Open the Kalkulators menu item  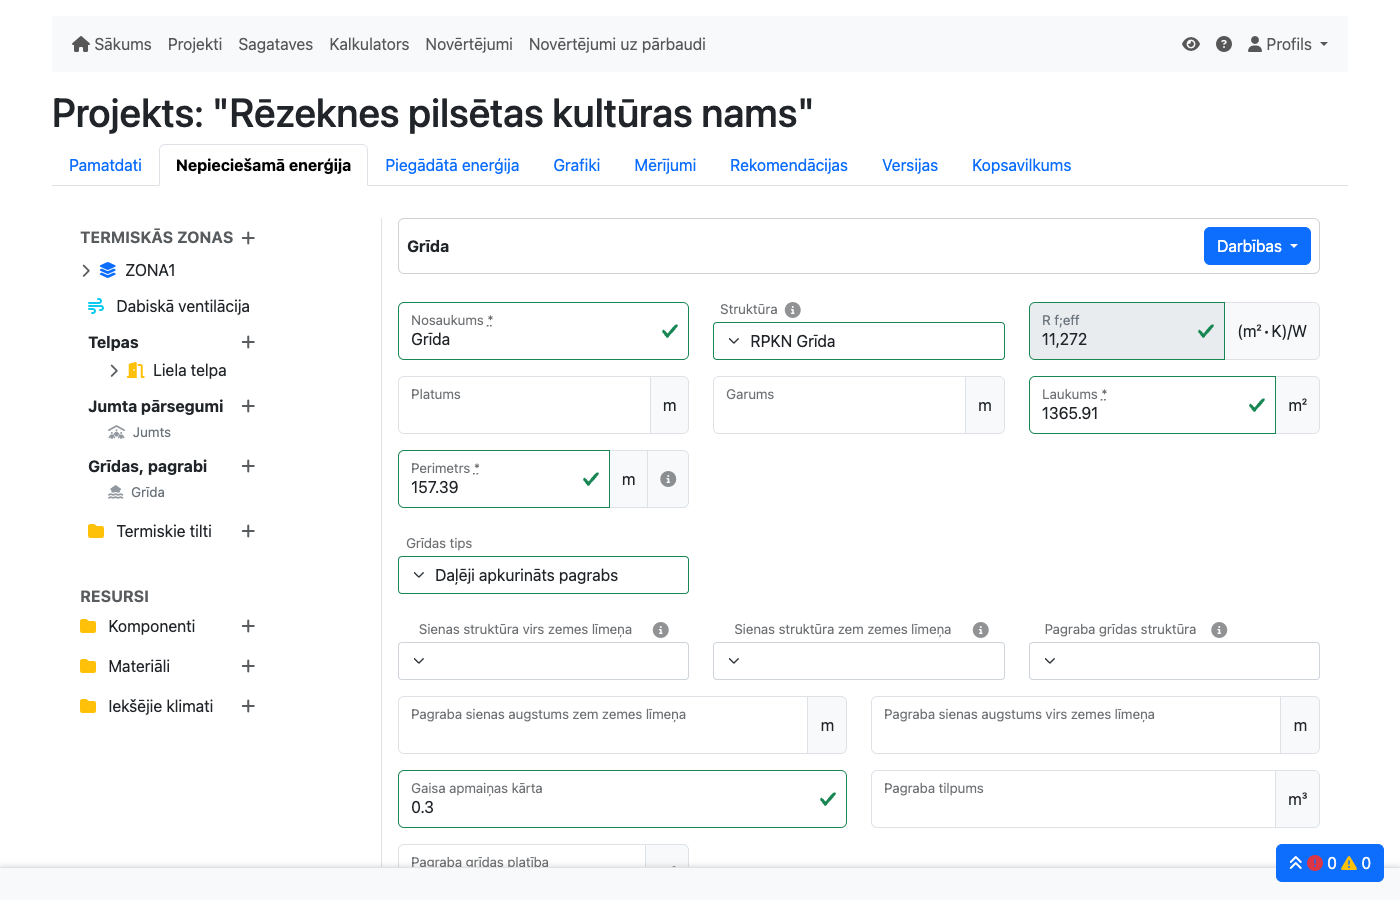[x=369, y=44]
